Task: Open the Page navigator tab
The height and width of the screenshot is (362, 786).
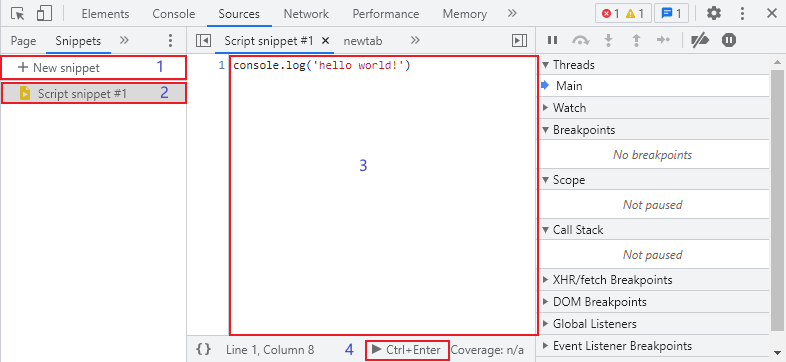Action: (x=23, y=41)
